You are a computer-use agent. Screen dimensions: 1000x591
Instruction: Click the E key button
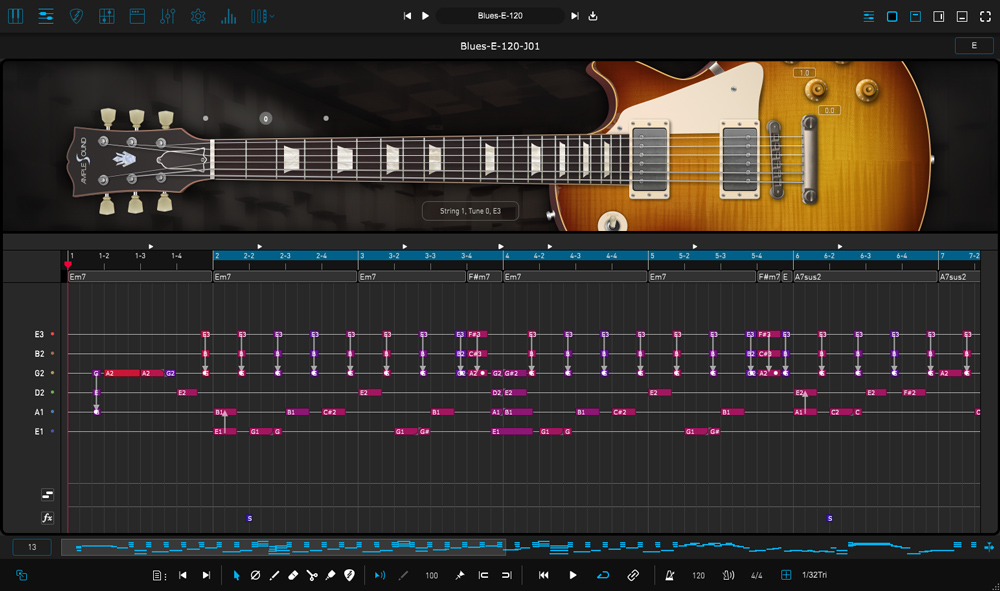(973, 46)
